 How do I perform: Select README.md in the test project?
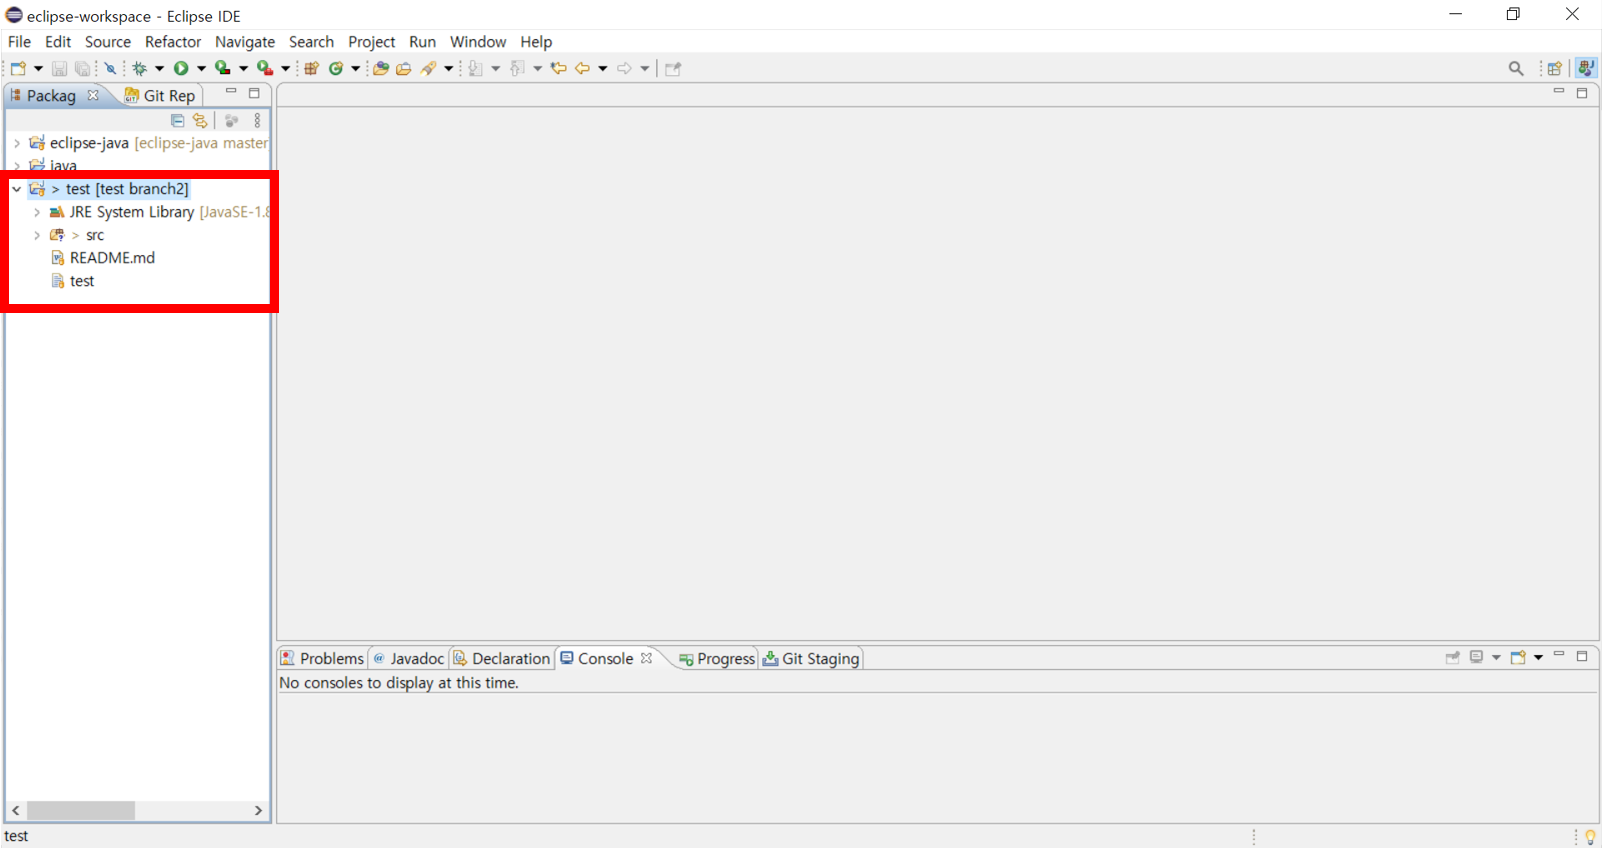(x=112, y=258)
